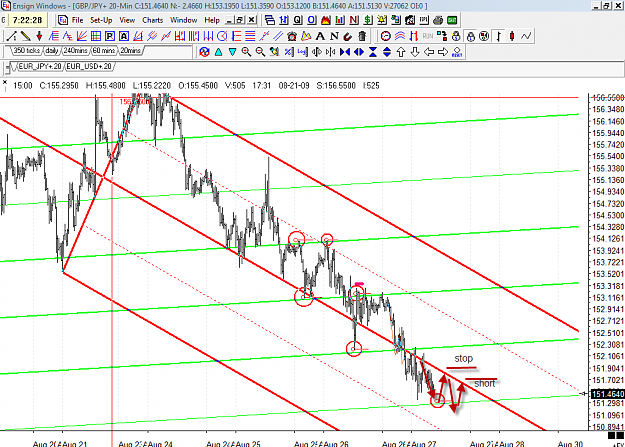
Task: Click the flame icon in top toolbar
Action: pos(326,20)
